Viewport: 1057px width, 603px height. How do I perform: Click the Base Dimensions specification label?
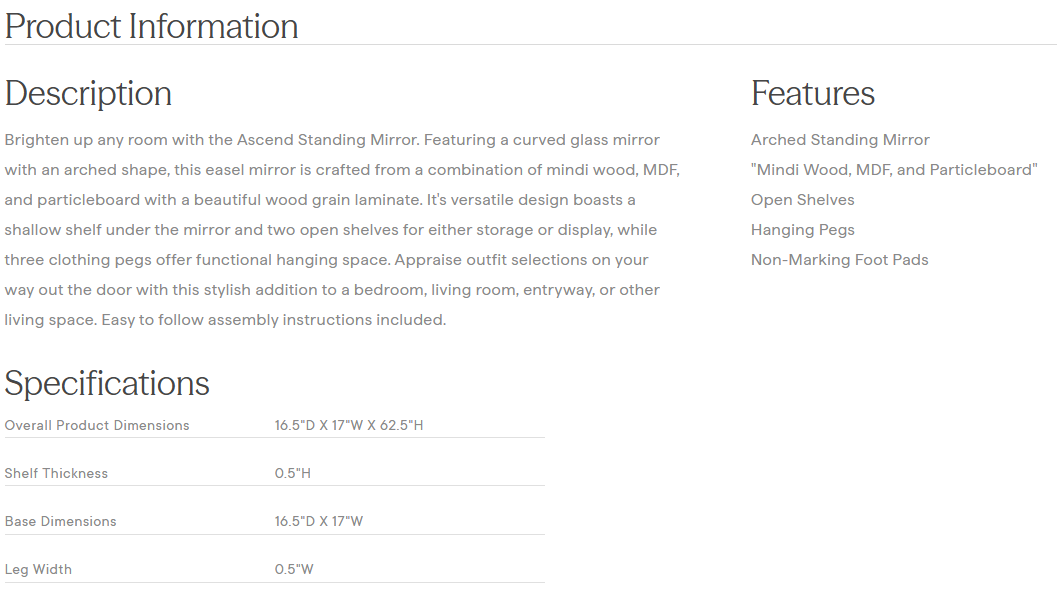coord(60,521)
